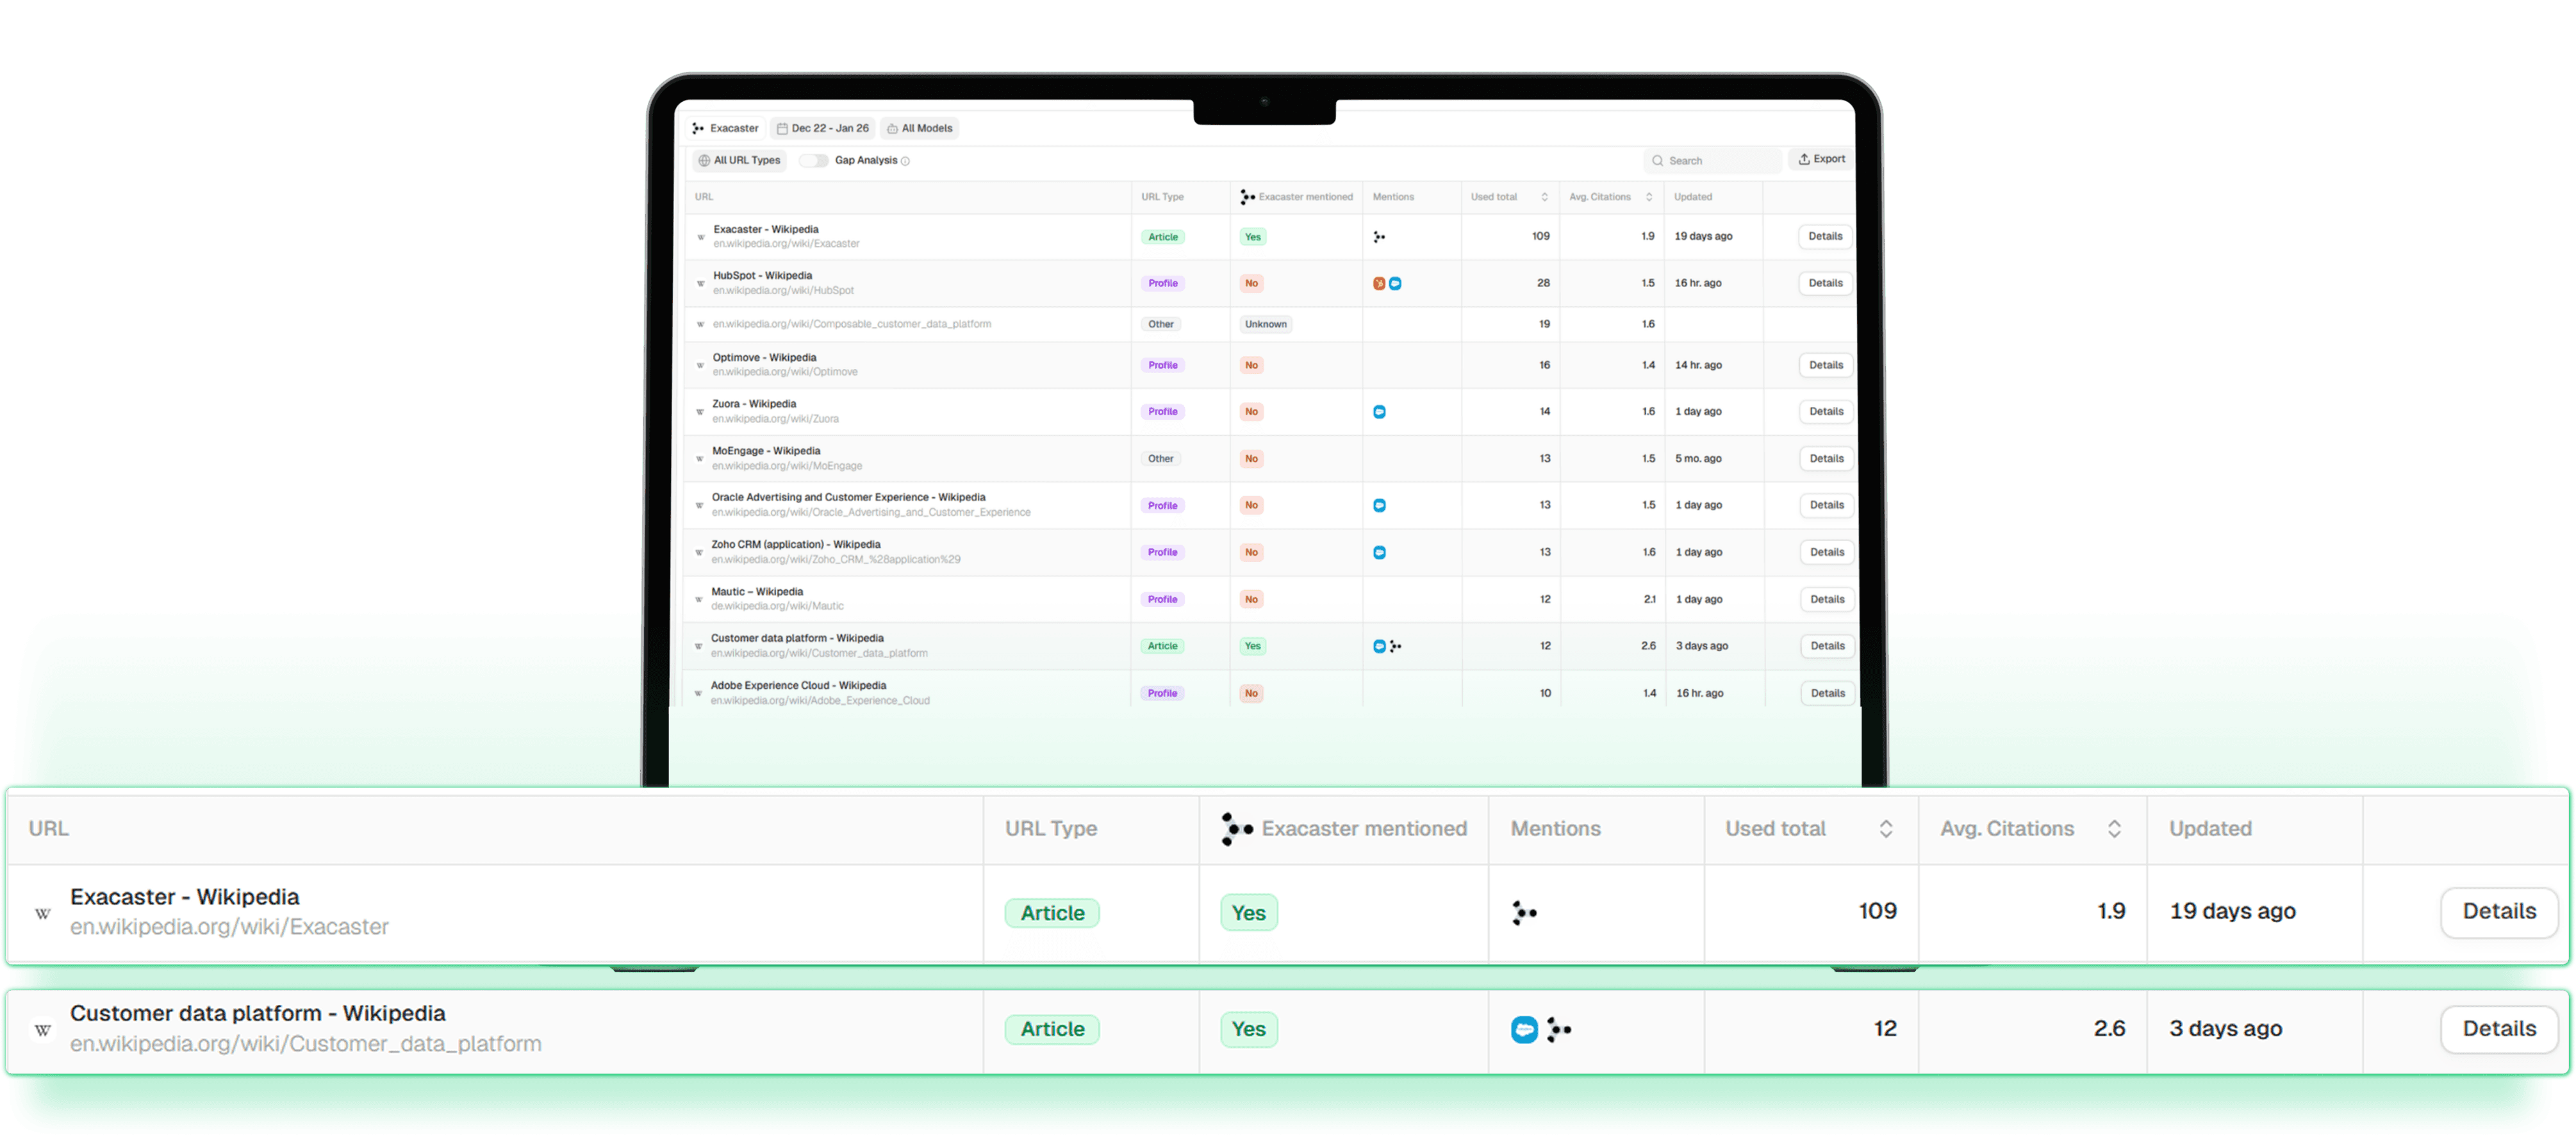Click '19 days ago' in enlarged Exacaster row
Screen dimensions: 2576x1142
click(2232, 912)
